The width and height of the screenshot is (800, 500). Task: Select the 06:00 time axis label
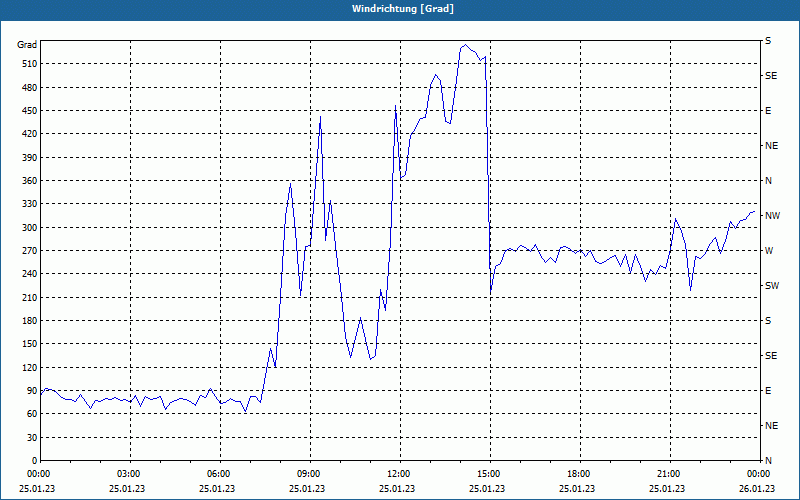coord(217,473)
